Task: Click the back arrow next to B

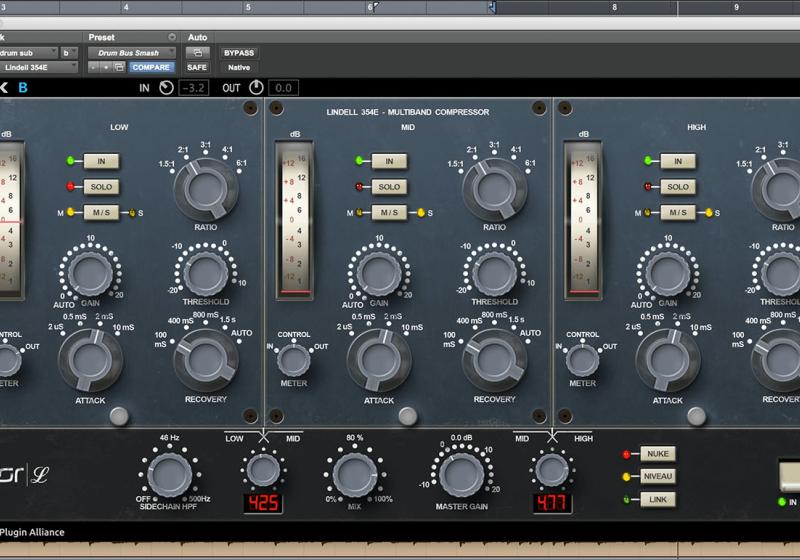Action: coord(4,88)
